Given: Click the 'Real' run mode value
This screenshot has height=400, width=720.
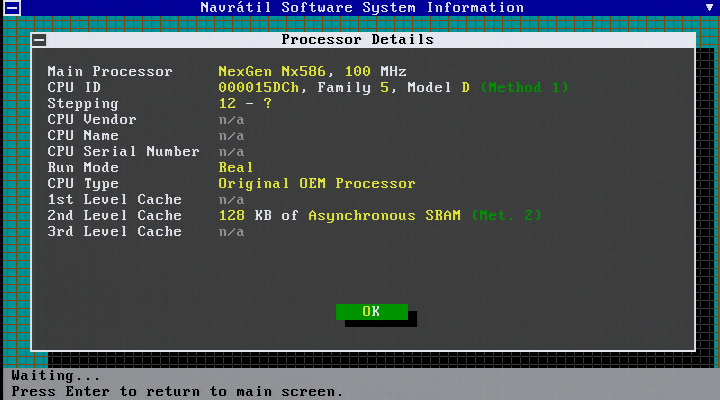Looking at the screenshot, I should [236, 168].
